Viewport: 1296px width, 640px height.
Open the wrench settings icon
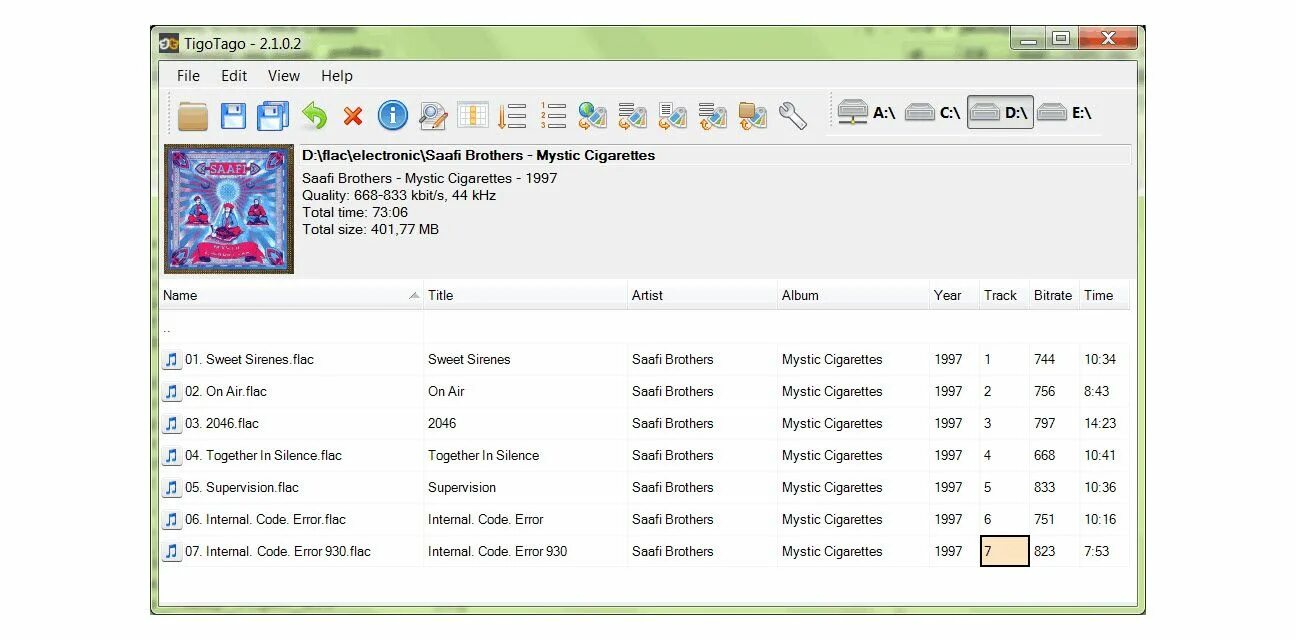pos(792,116)
